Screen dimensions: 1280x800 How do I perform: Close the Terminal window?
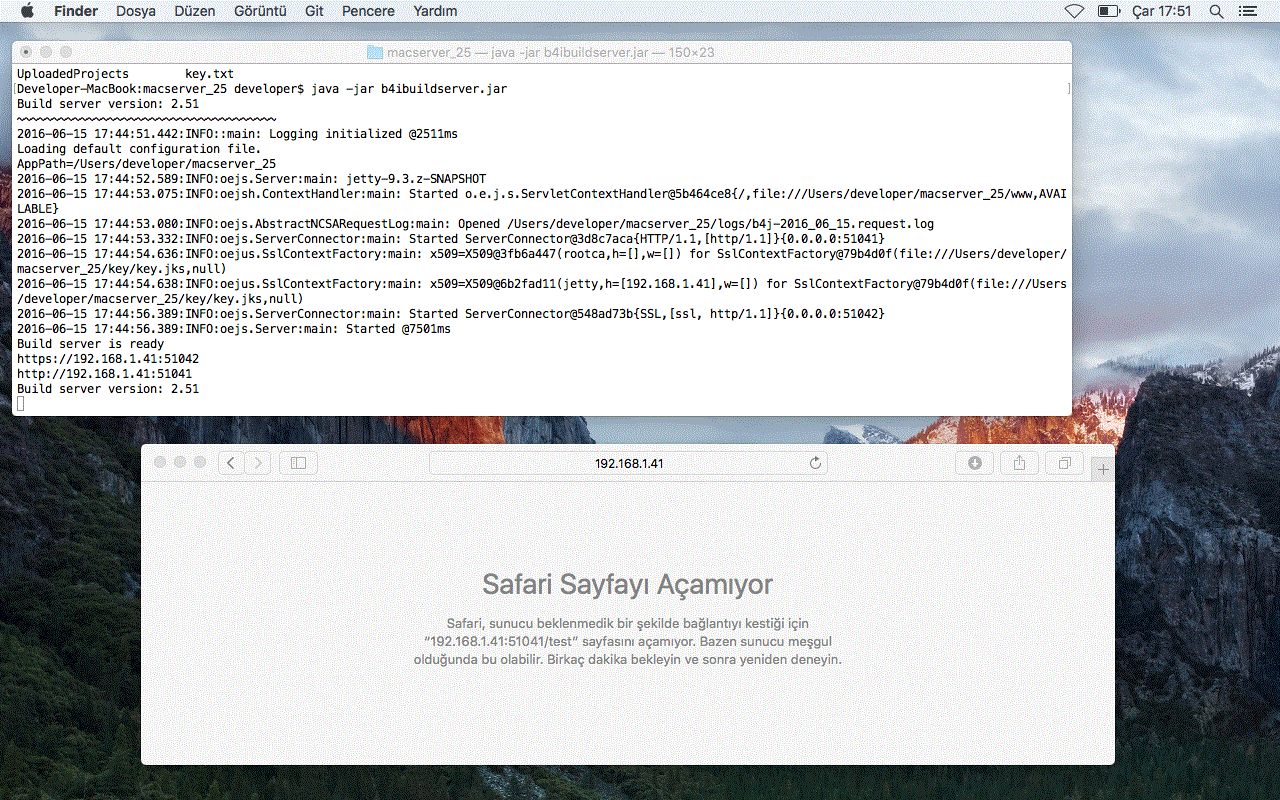pos(26,52)
